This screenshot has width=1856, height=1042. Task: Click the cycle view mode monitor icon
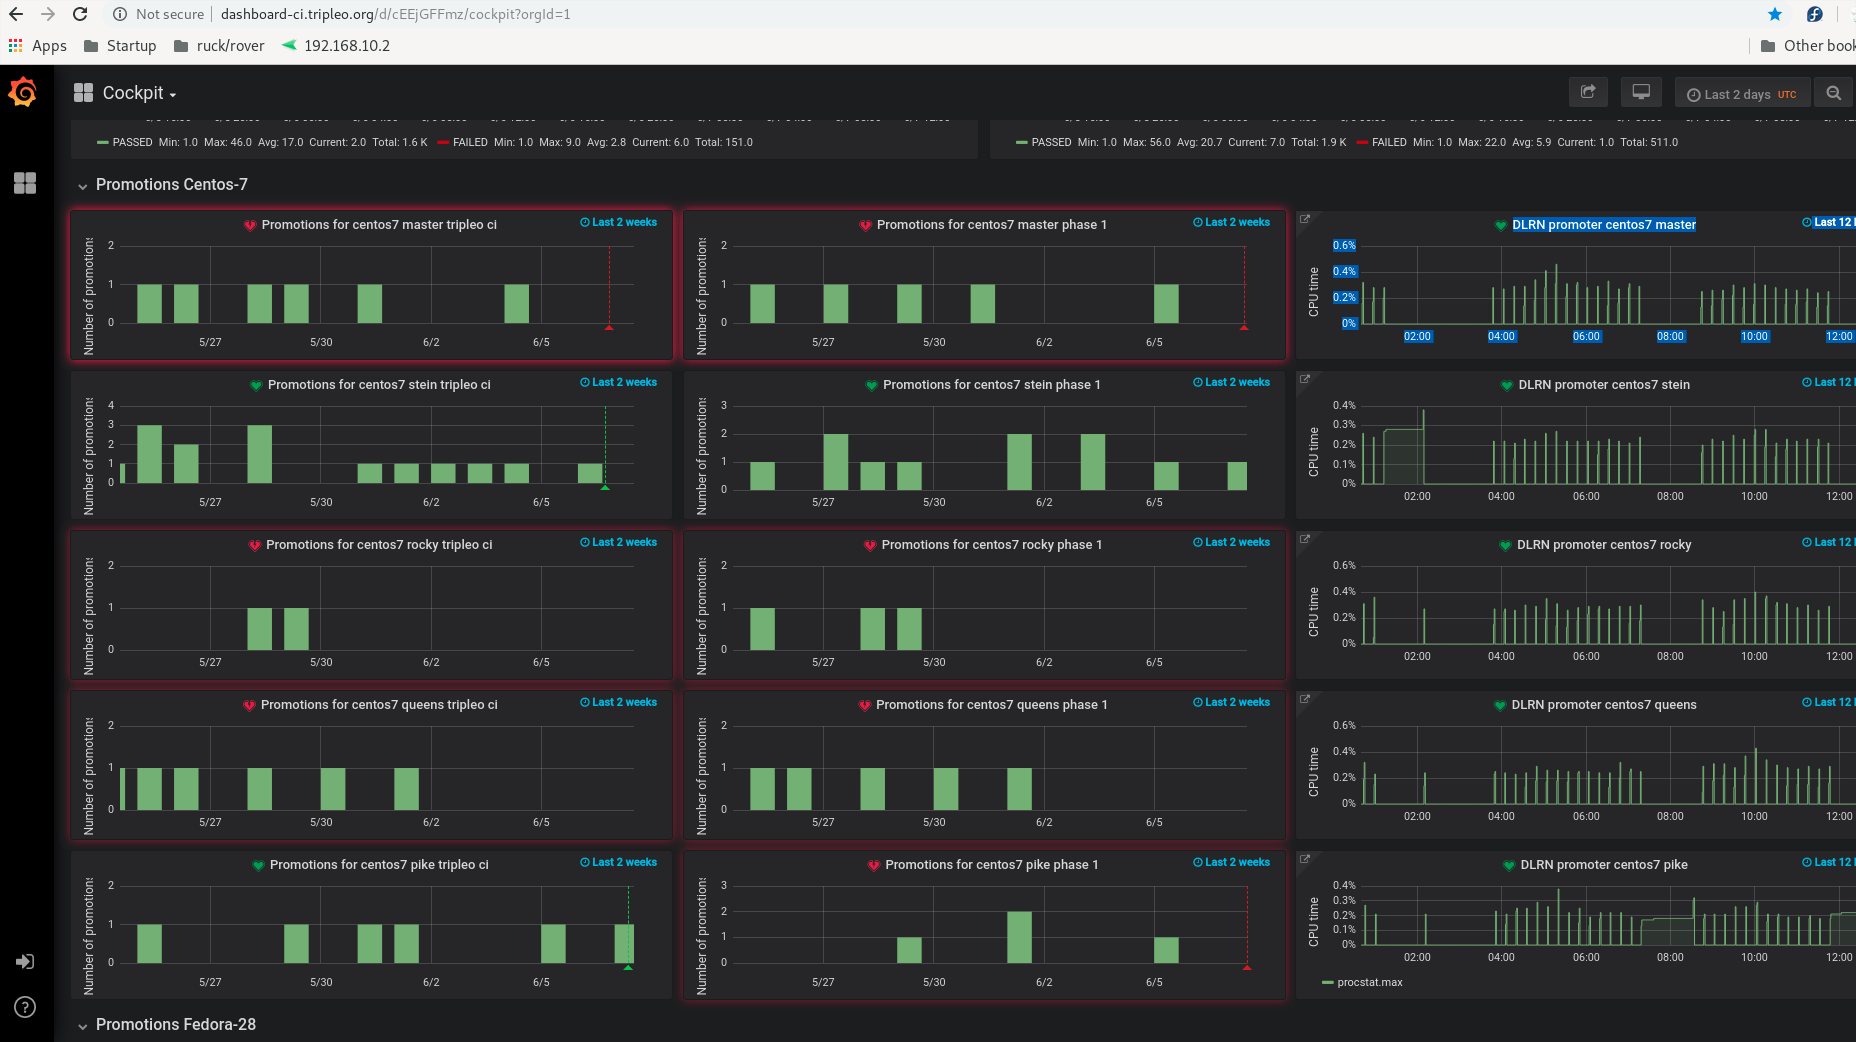click(1641, 92)
